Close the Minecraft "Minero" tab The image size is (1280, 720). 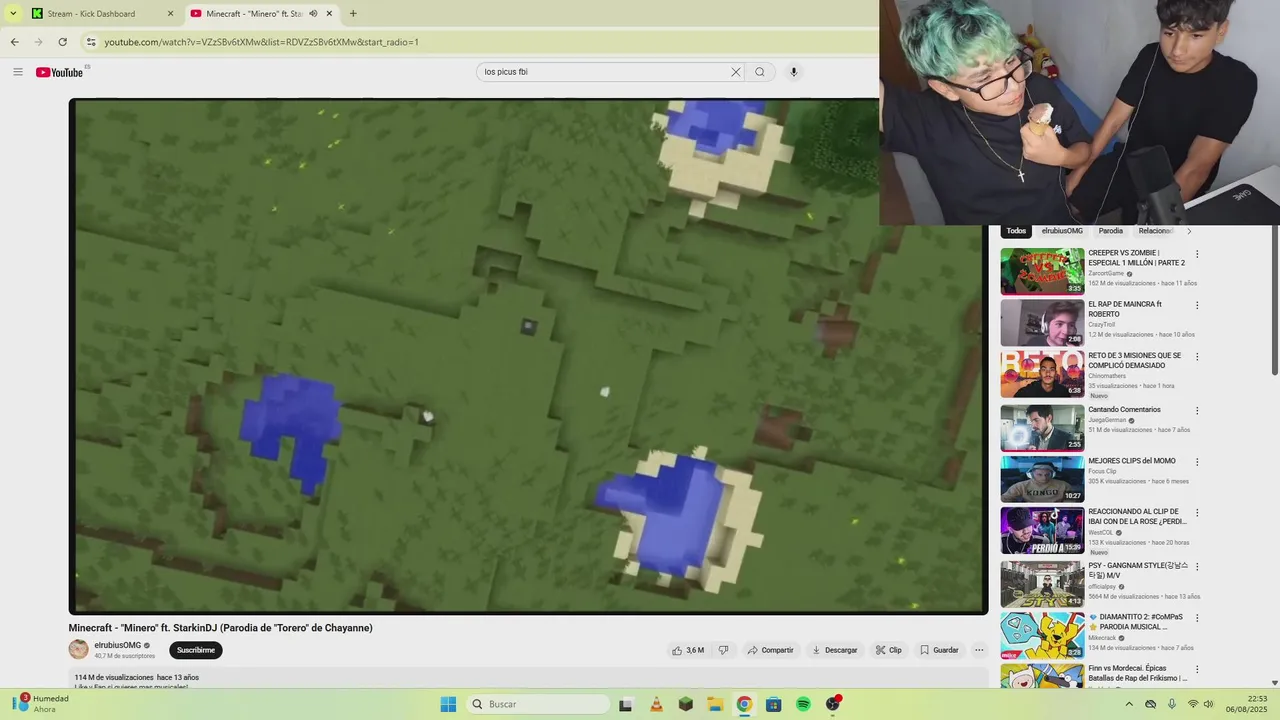(328, 14)
